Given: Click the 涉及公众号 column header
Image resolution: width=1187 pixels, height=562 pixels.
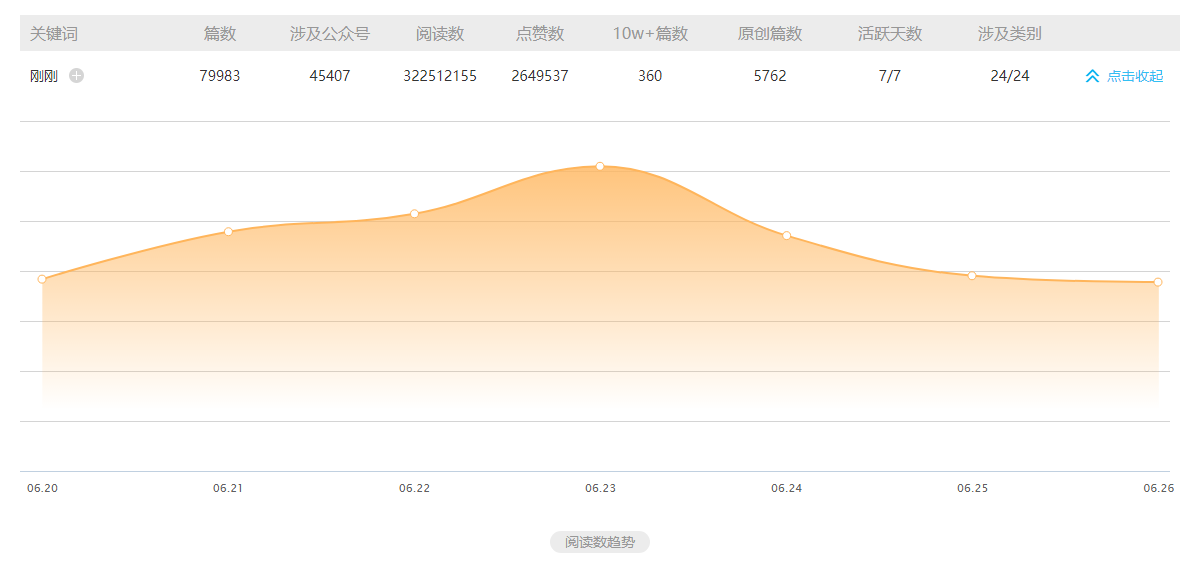Looking at the screenshot, I should [330, 34].
